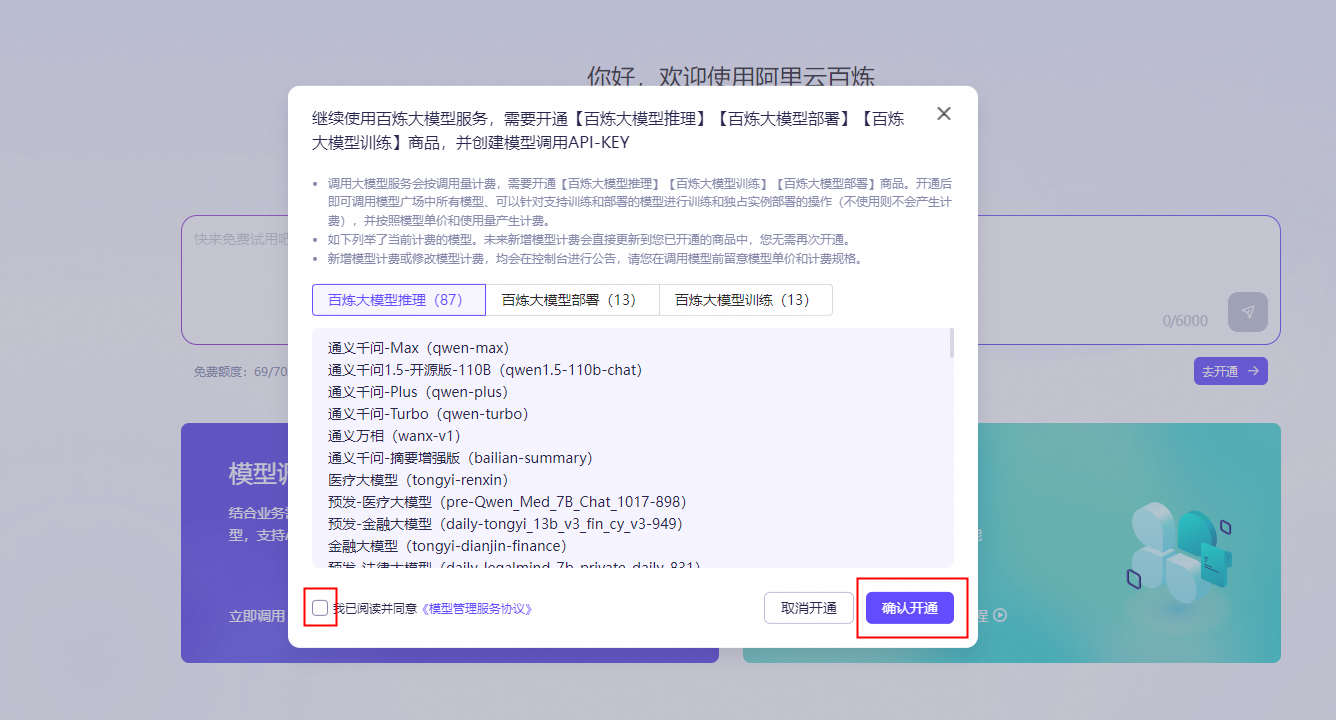Click the 免费额度 text below the input
This screenshot has width=1336, height=720.
(x=241, y=372)
